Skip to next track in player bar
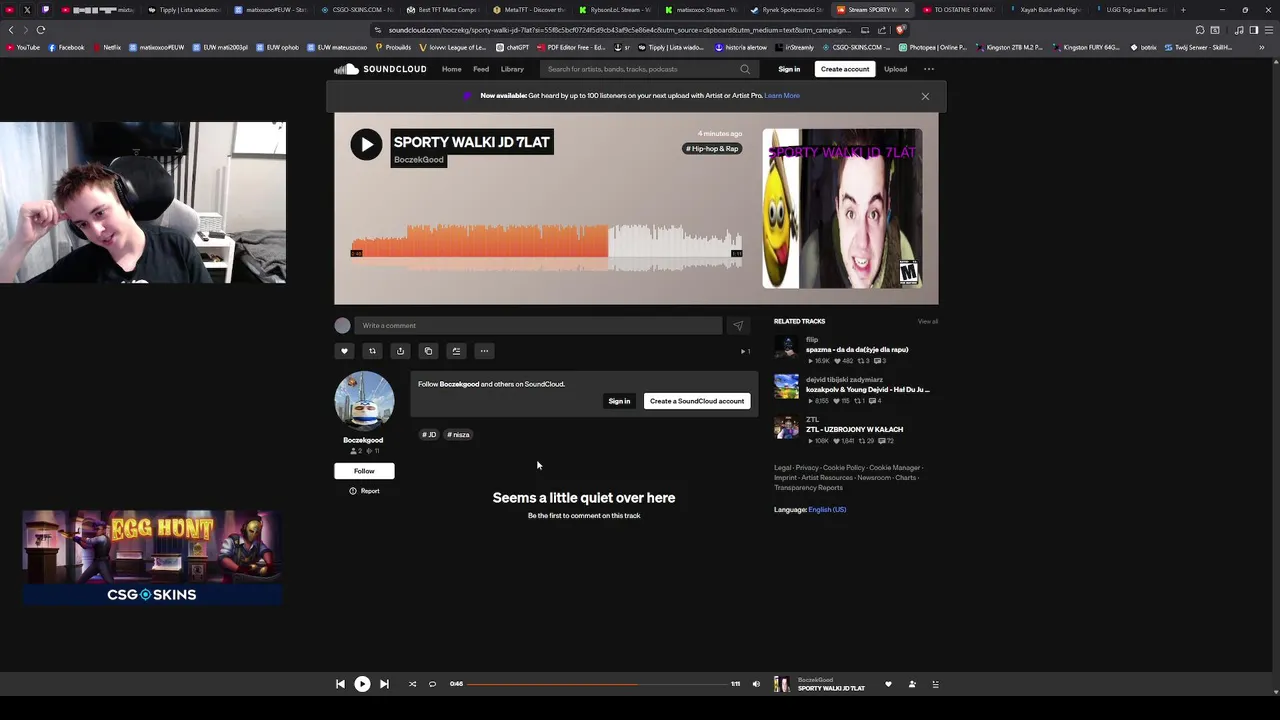 click(x=384, y=684)
